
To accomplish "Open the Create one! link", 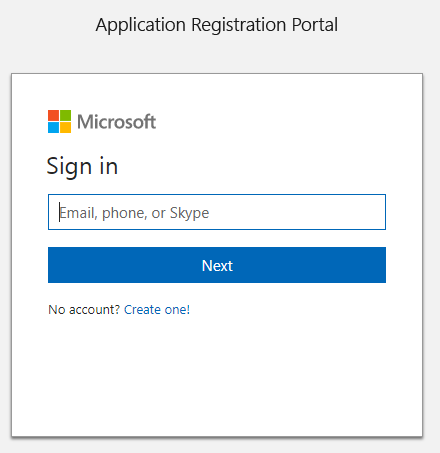I will (x=157, y=310).
